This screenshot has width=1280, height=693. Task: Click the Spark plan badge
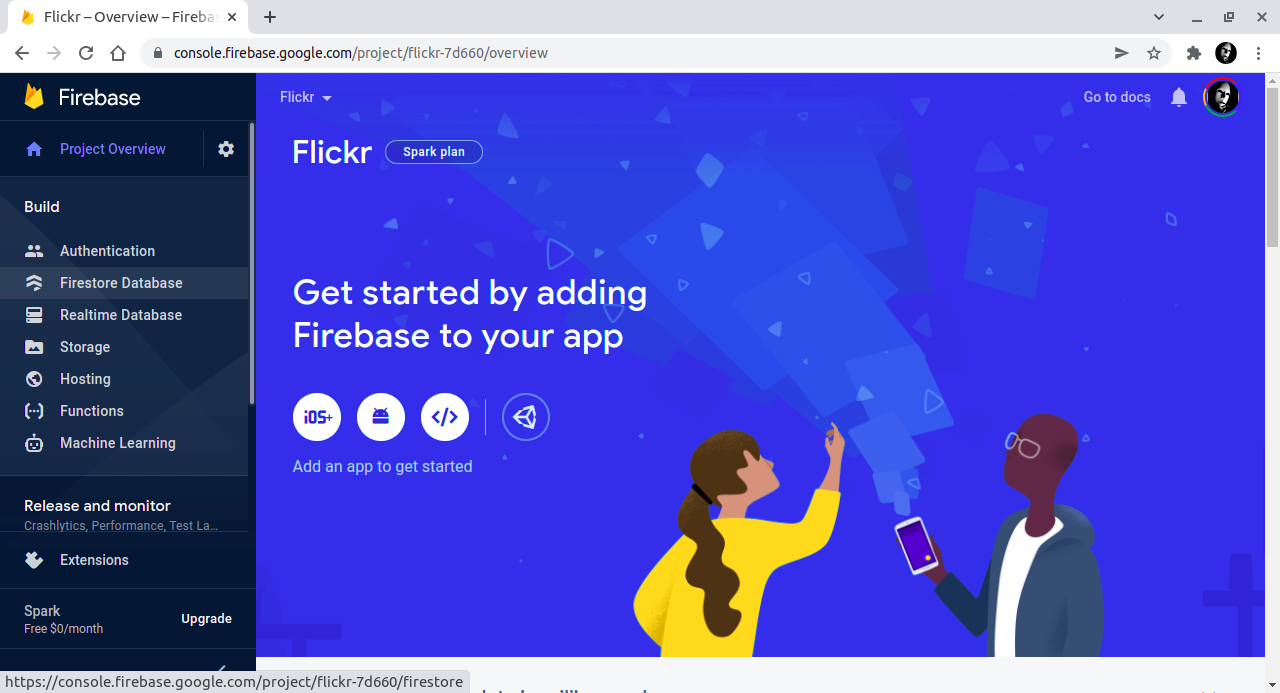click(434, 152)
